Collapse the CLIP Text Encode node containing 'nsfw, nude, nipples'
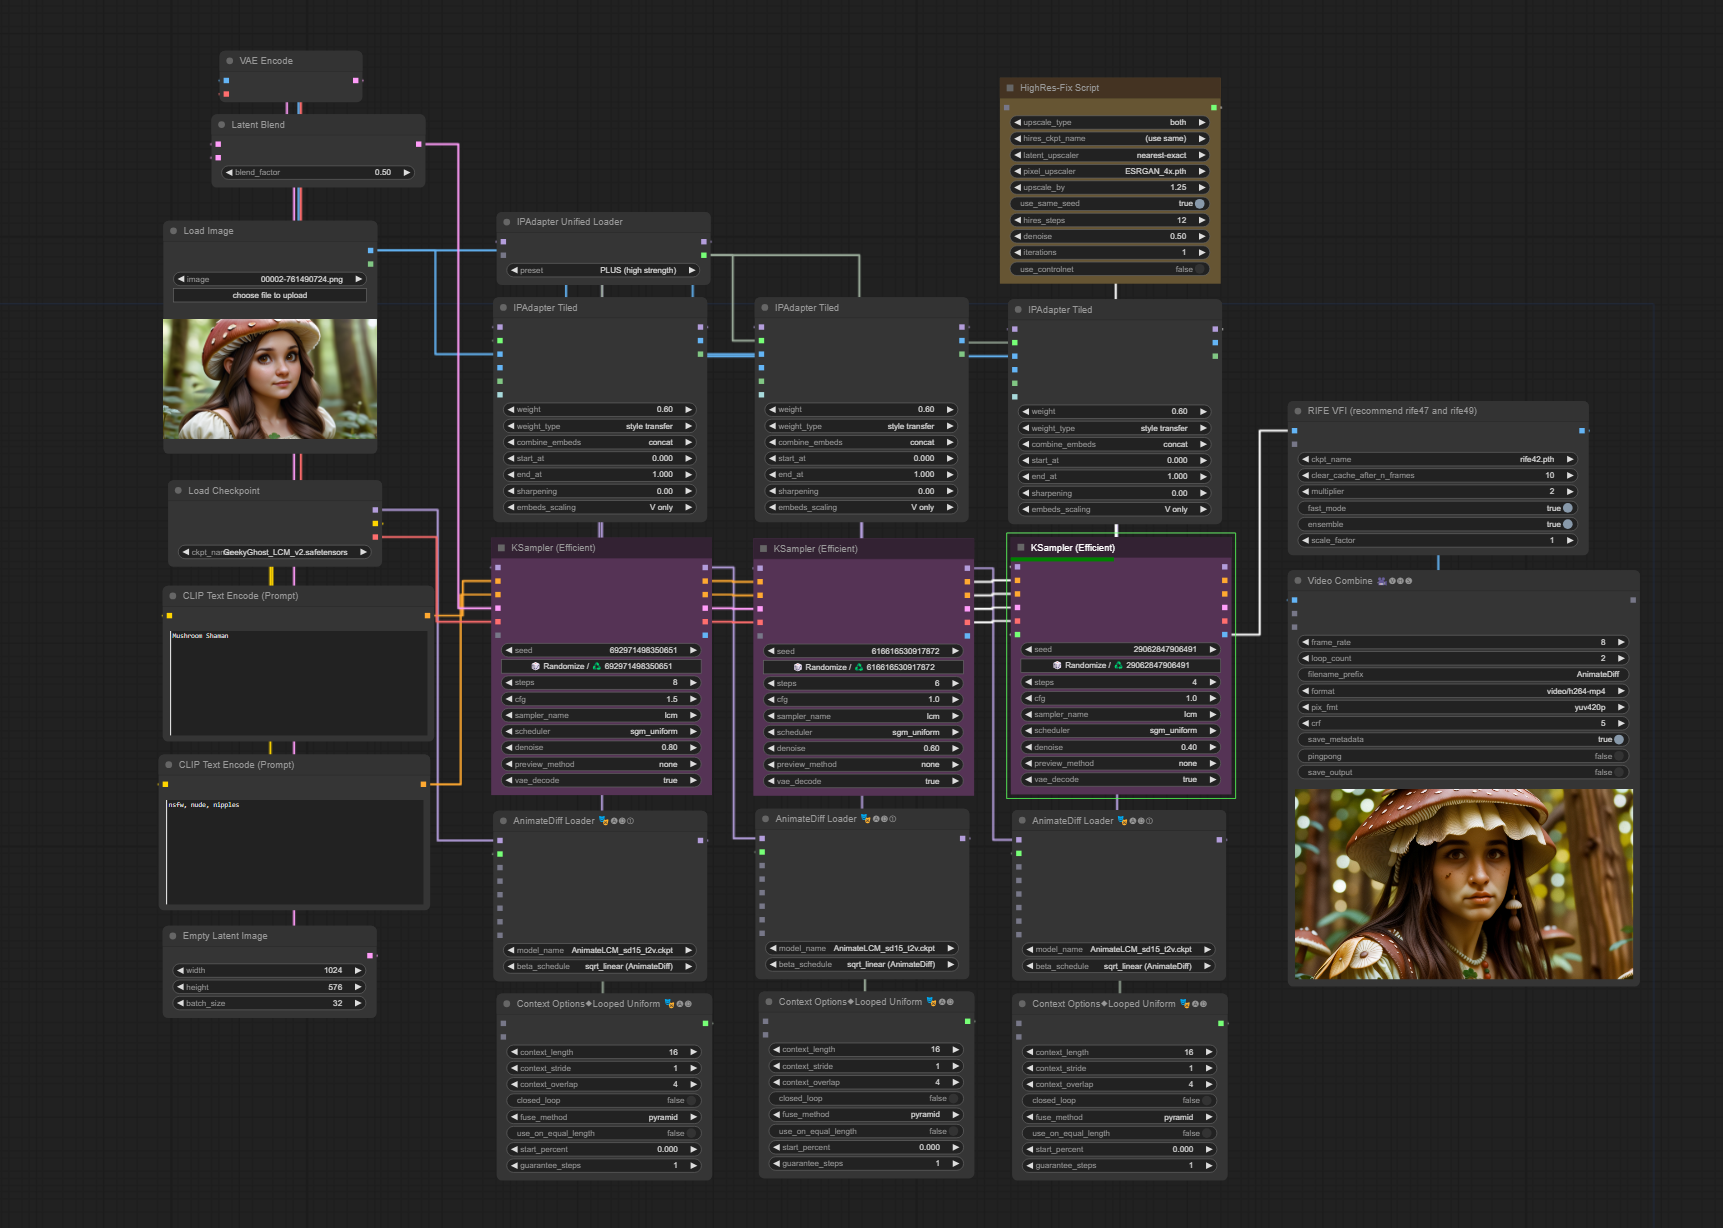The height and width of the screenshot is (1228, 1723). (169, 765)
